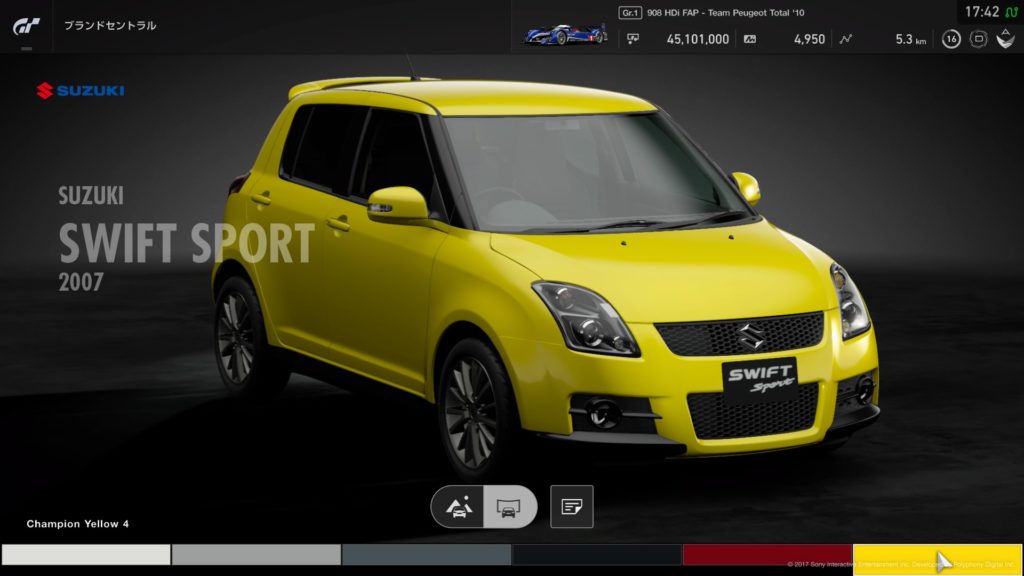The image size is (1024, 576).
Task: Click the 45,101,000 credits value
Action: pos(697,39)
